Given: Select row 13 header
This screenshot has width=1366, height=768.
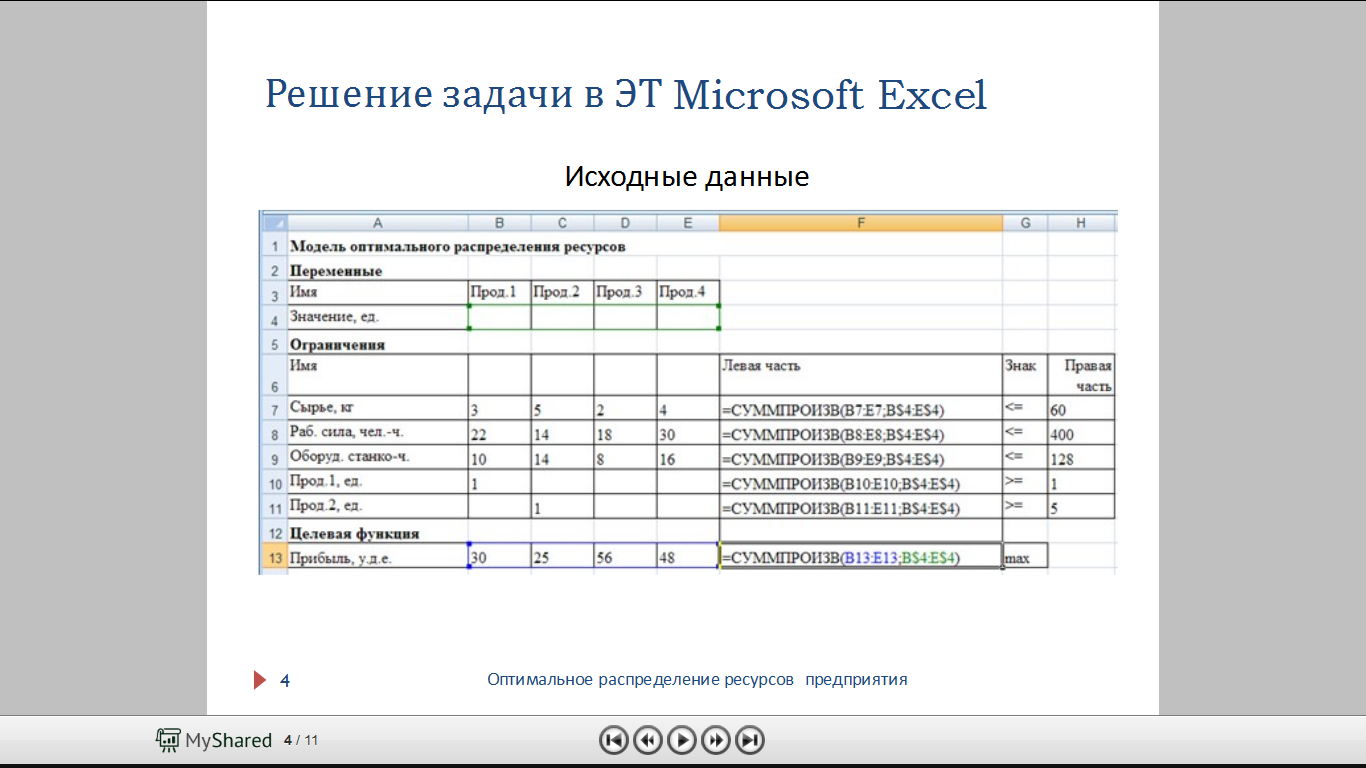Looking at the screenshot, I should tap(273, 557).
